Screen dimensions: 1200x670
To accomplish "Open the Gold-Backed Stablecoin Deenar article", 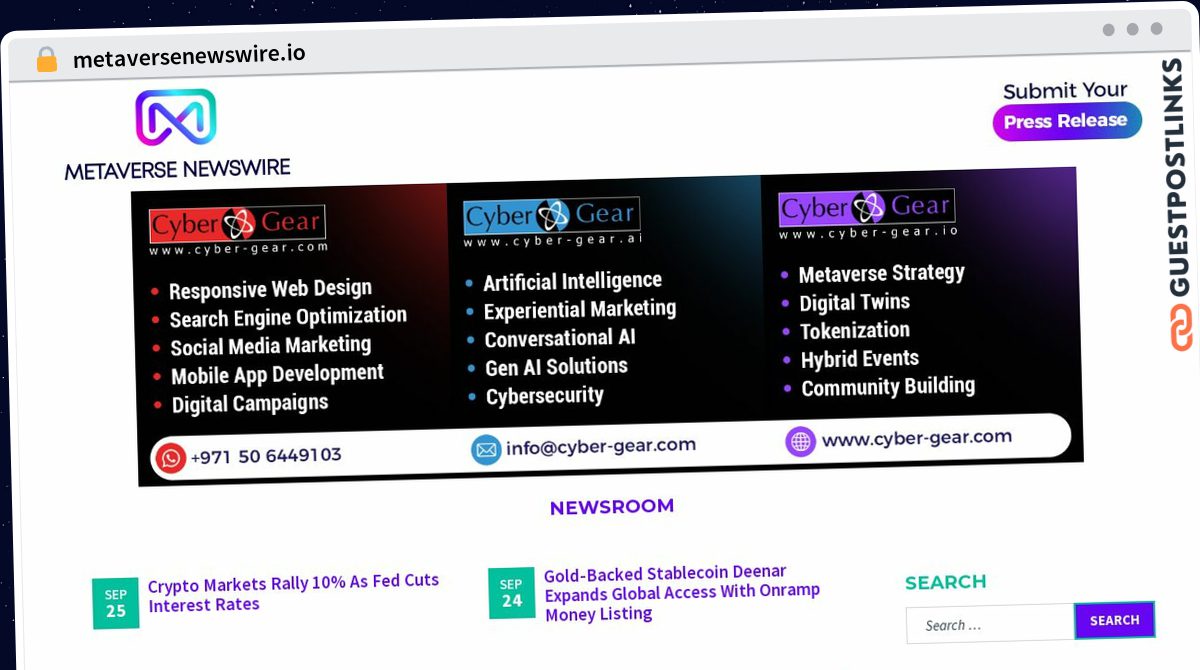I will click(682, 594).
